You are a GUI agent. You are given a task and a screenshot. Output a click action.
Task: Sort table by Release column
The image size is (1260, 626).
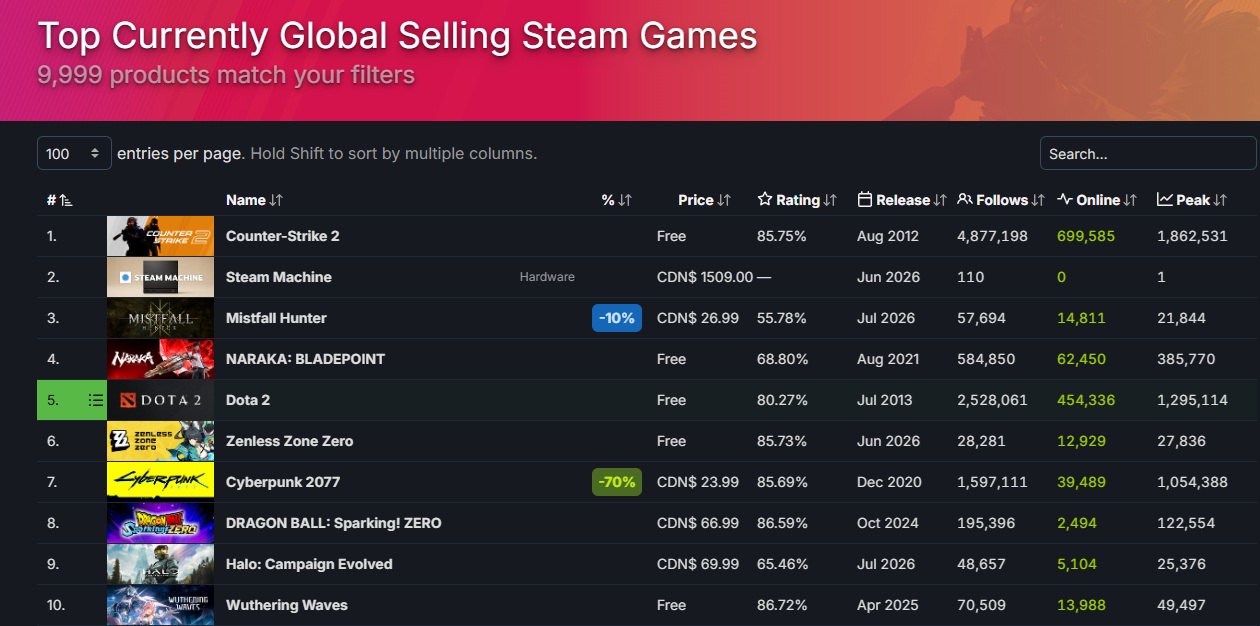(902, 200)
